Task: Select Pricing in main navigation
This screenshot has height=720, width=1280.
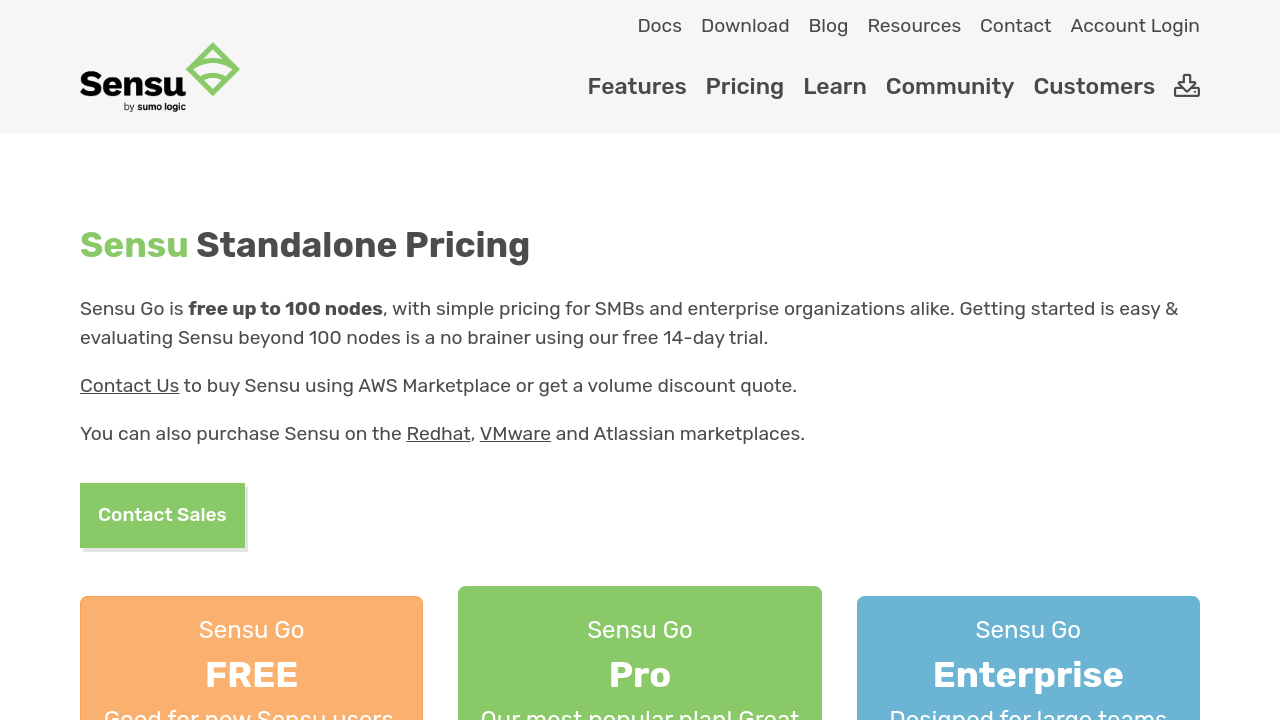Action: (745, 87)
